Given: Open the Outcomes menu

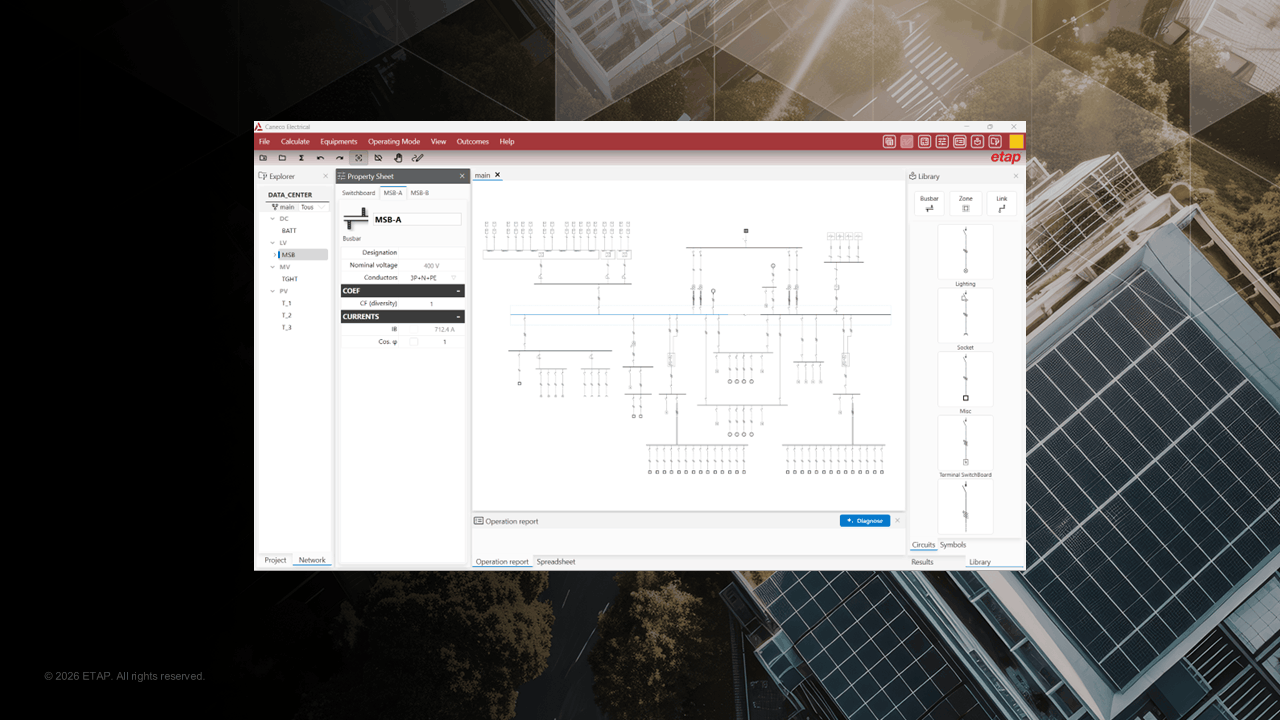Looking at the screenshot, I should coord(473,142).
